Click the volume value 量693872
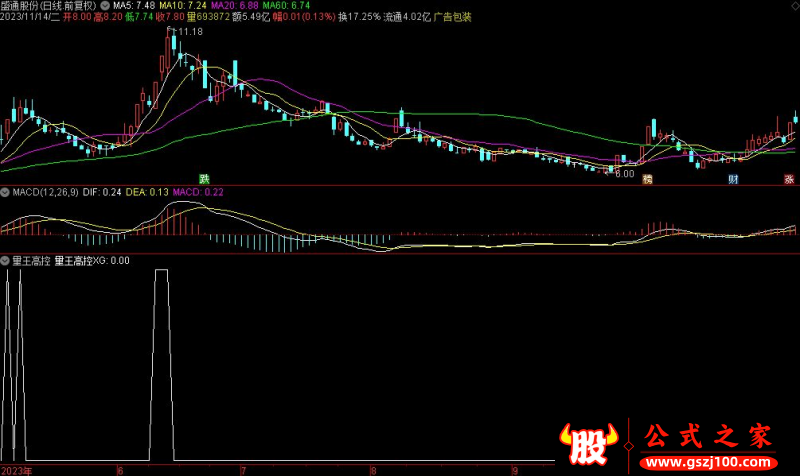The width and height of the screenshot is (800, 476). (x=208, y=17)
